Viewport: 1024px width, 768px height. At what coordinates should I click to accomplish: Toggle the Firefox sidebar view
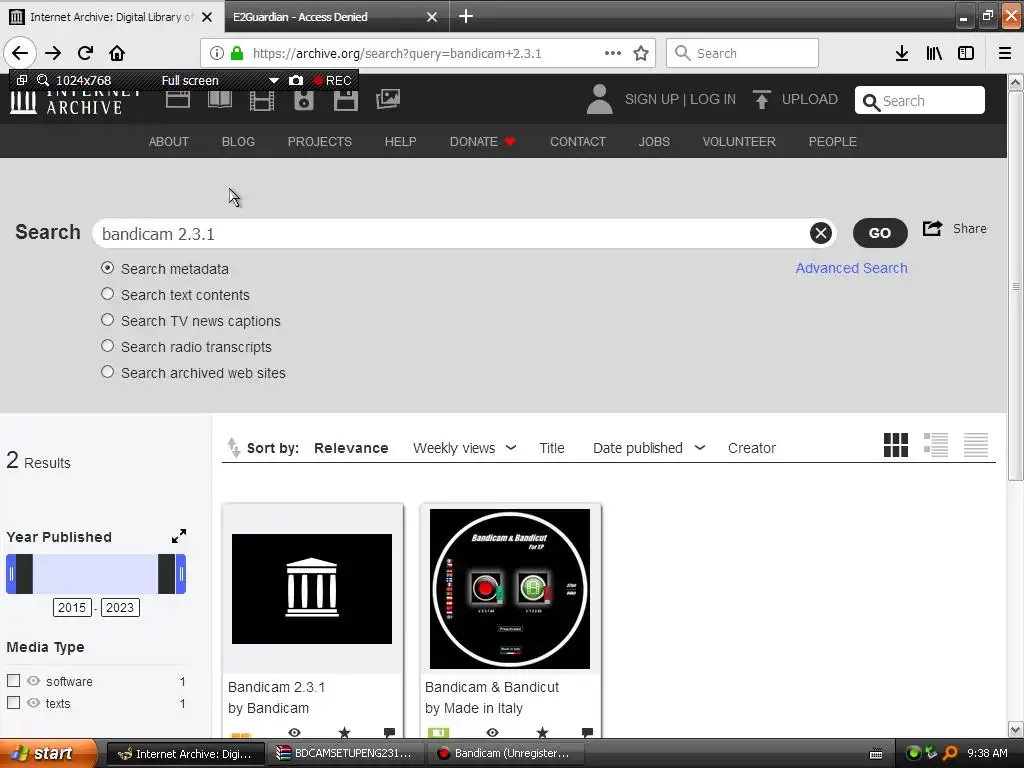(966, 53)
